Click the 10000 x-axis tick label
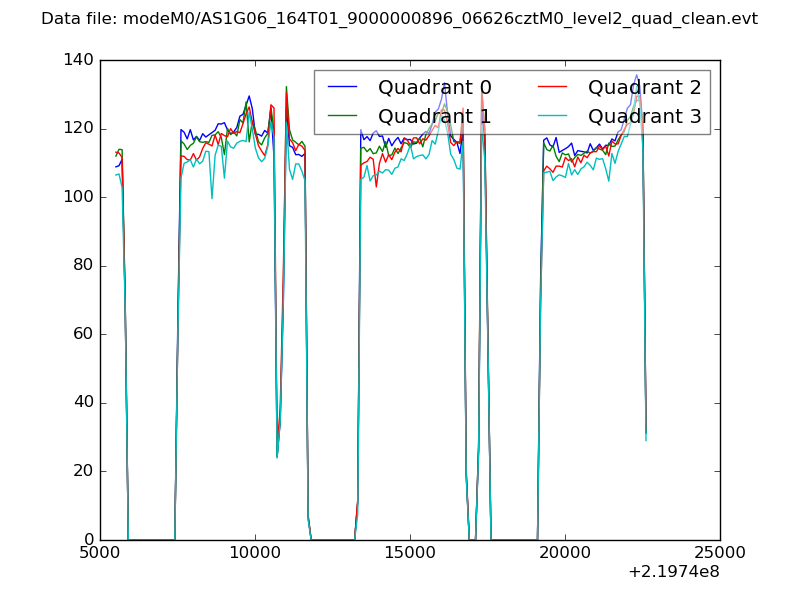 (x=255, y=553)
